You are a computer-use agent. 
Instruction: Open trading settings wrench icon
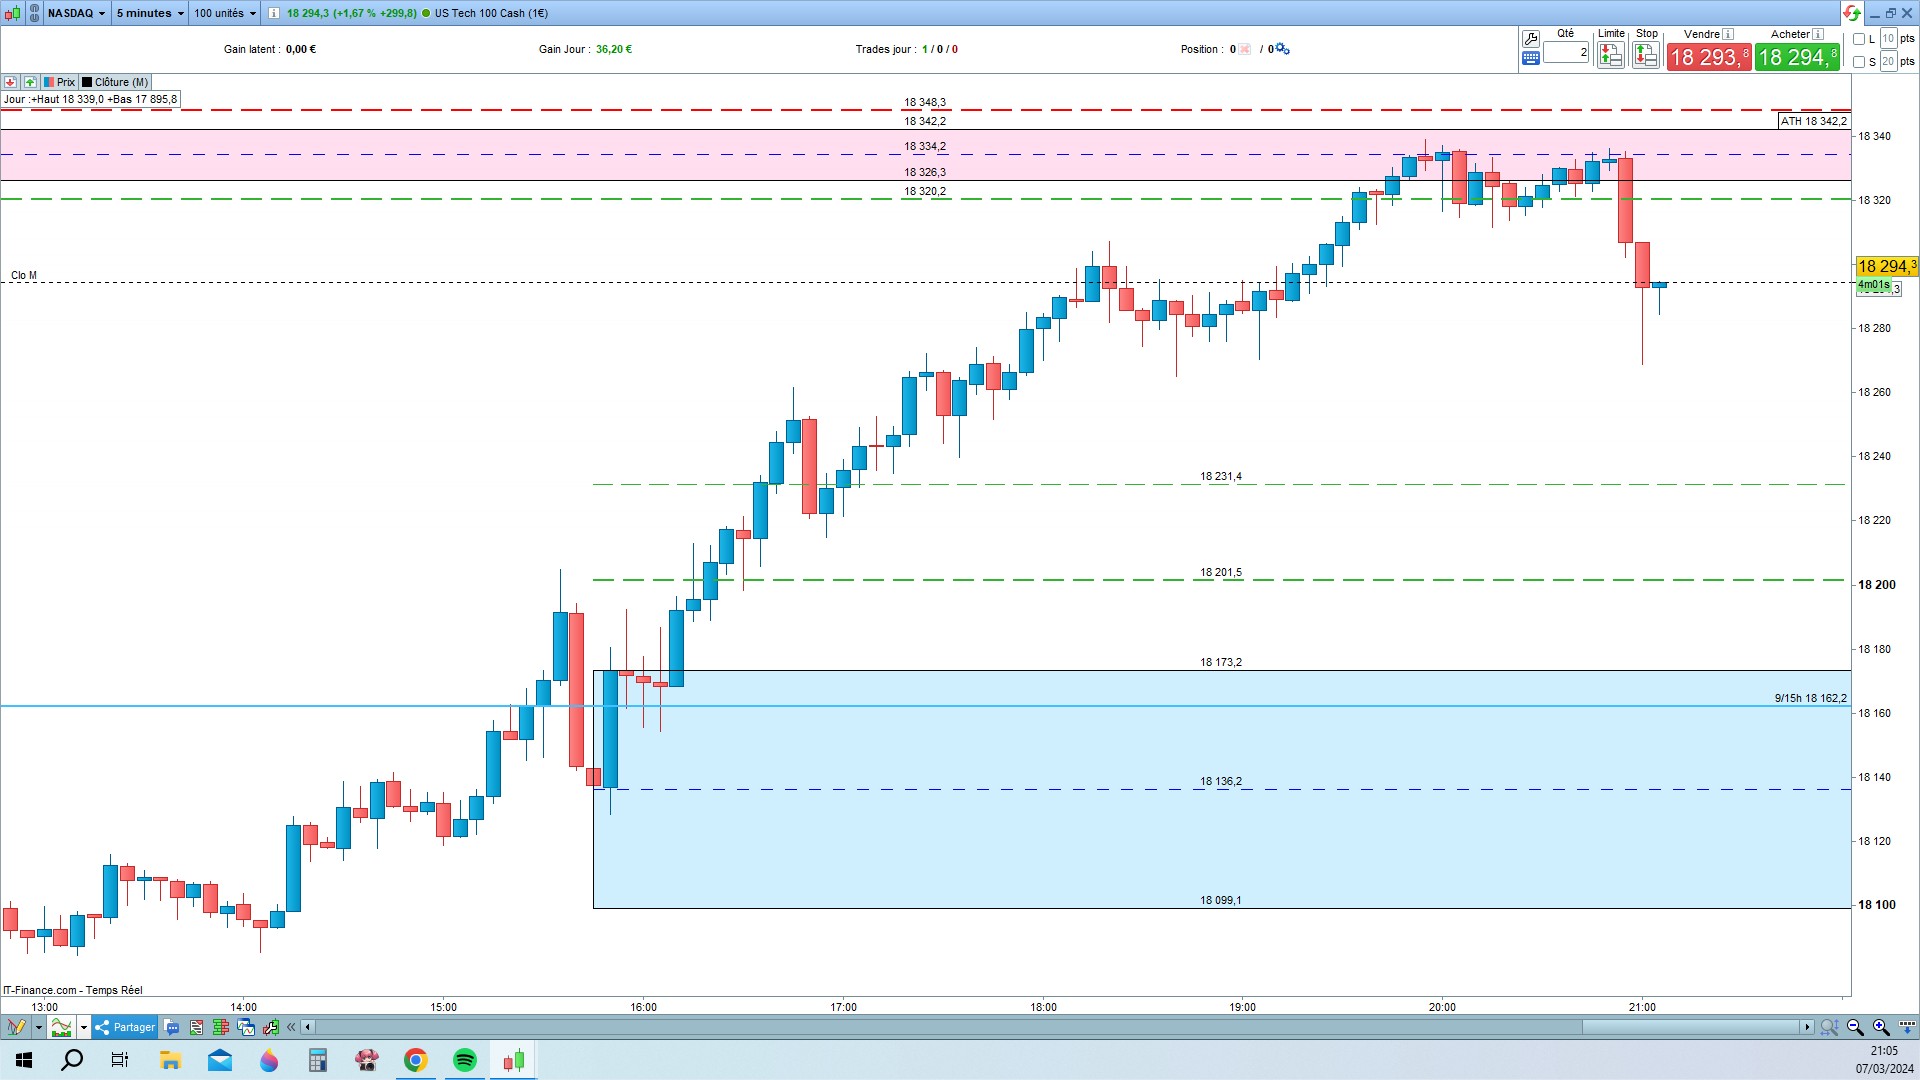[1530, 39]
